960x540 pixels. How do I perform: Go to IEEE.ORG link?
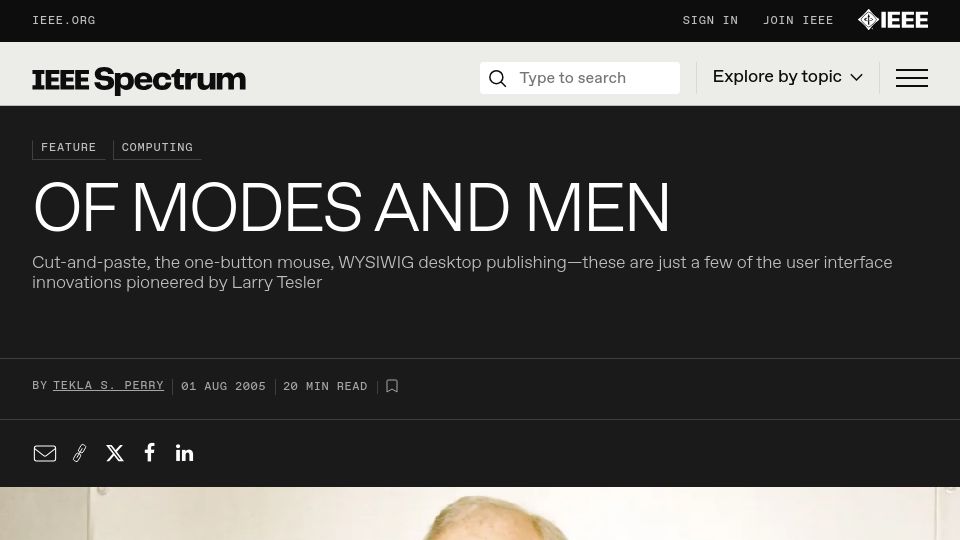point(64,20)
